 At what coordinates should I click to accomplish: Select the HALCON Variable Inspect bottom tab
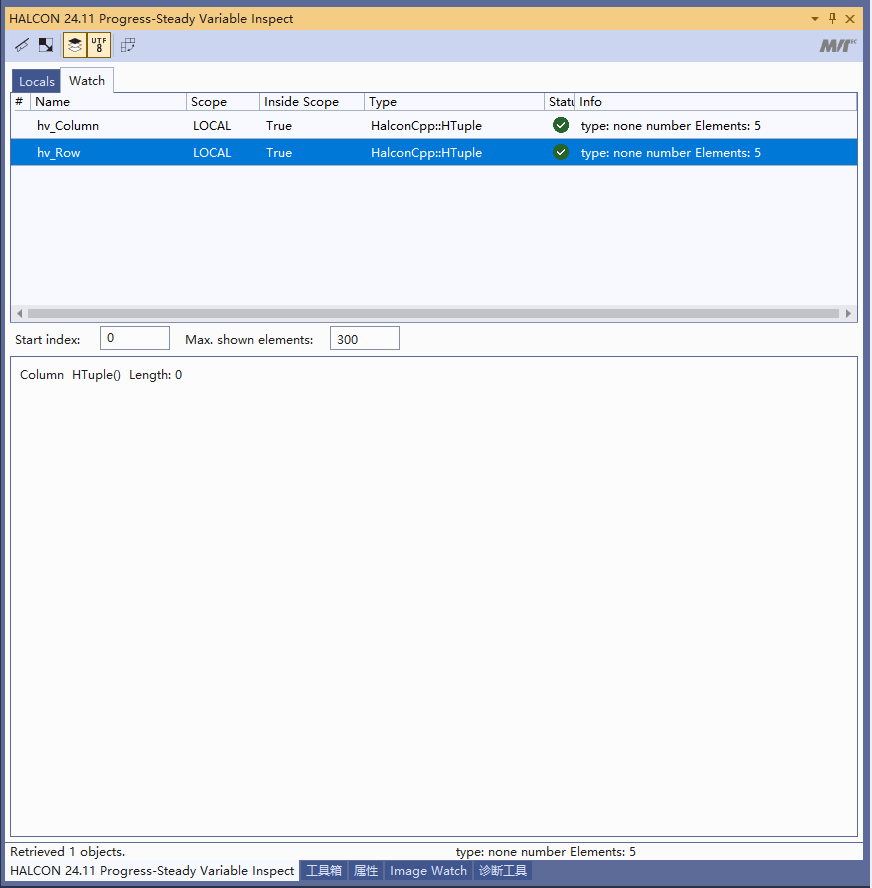click(x=152, y=870)
